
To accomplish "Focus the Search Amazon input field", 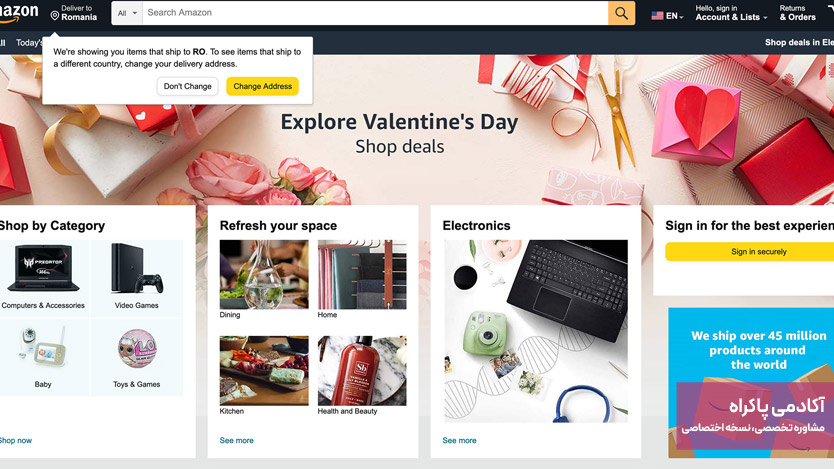I will coord(375,13).
